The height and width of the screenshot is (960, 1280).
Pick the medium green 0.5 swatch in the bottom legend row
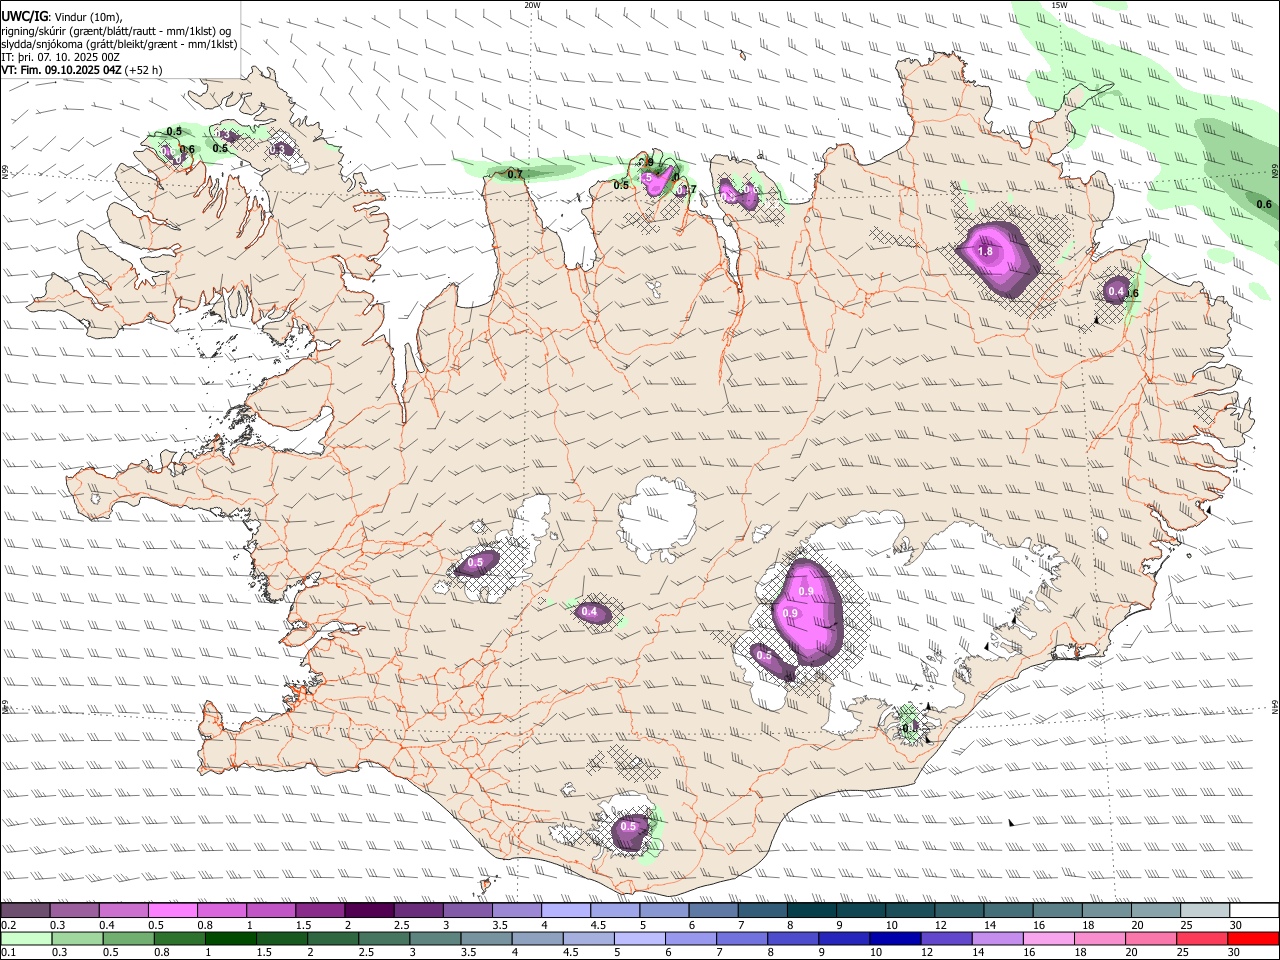point(128,939)
